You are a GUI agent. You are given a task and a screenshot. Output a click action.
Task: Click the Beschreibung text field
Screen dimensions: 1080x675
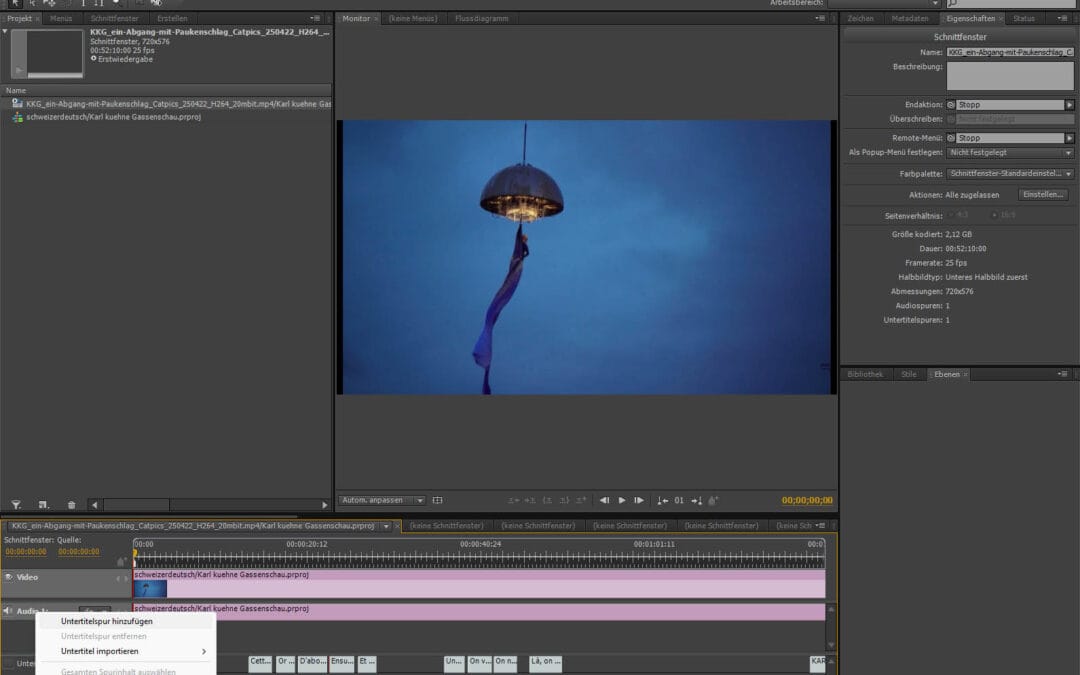tap(1010, 76)
